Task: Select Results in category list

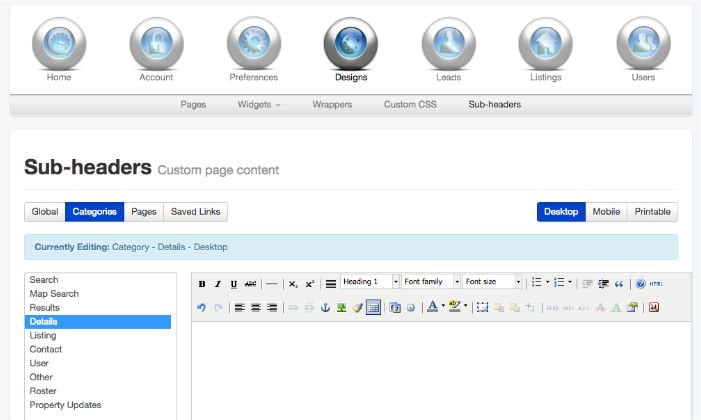Action: click(97, 308)
